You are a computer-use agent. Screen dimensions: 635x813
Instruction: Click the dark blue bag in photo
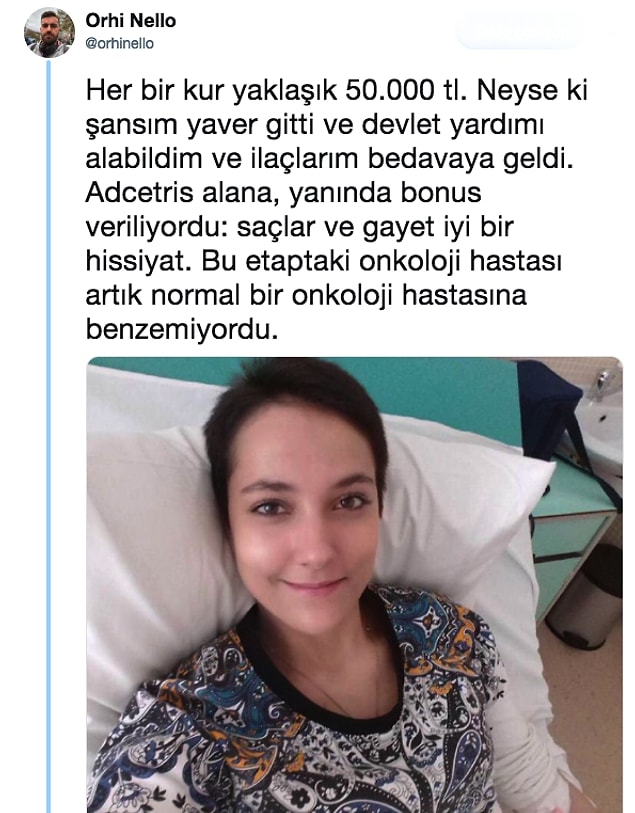(x=547, y=402)
